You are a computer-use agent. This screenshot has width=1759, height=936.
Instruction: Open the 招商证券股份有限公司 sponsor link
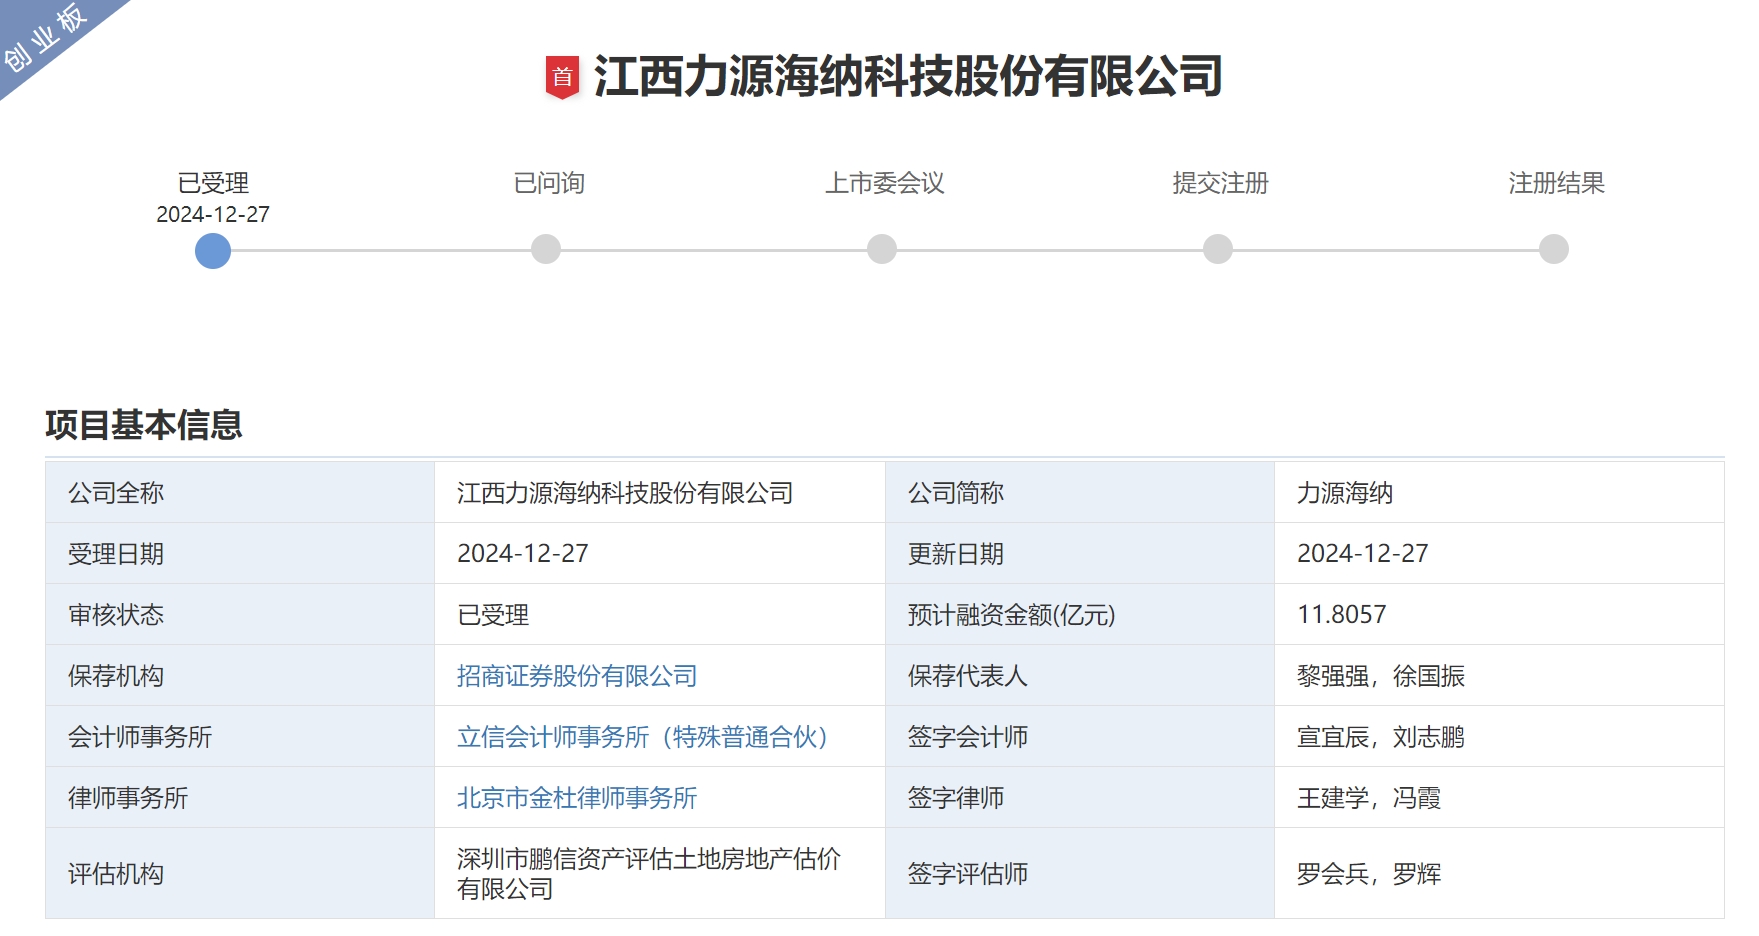576,676
